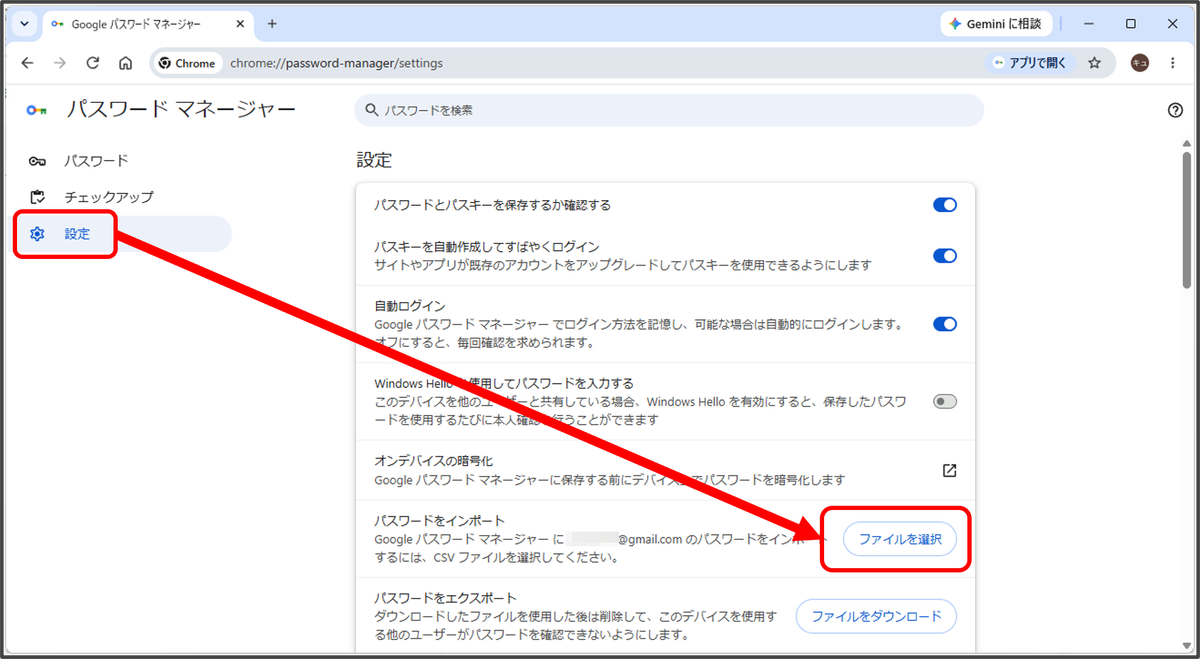Reload the page

(x=93, y=63)
